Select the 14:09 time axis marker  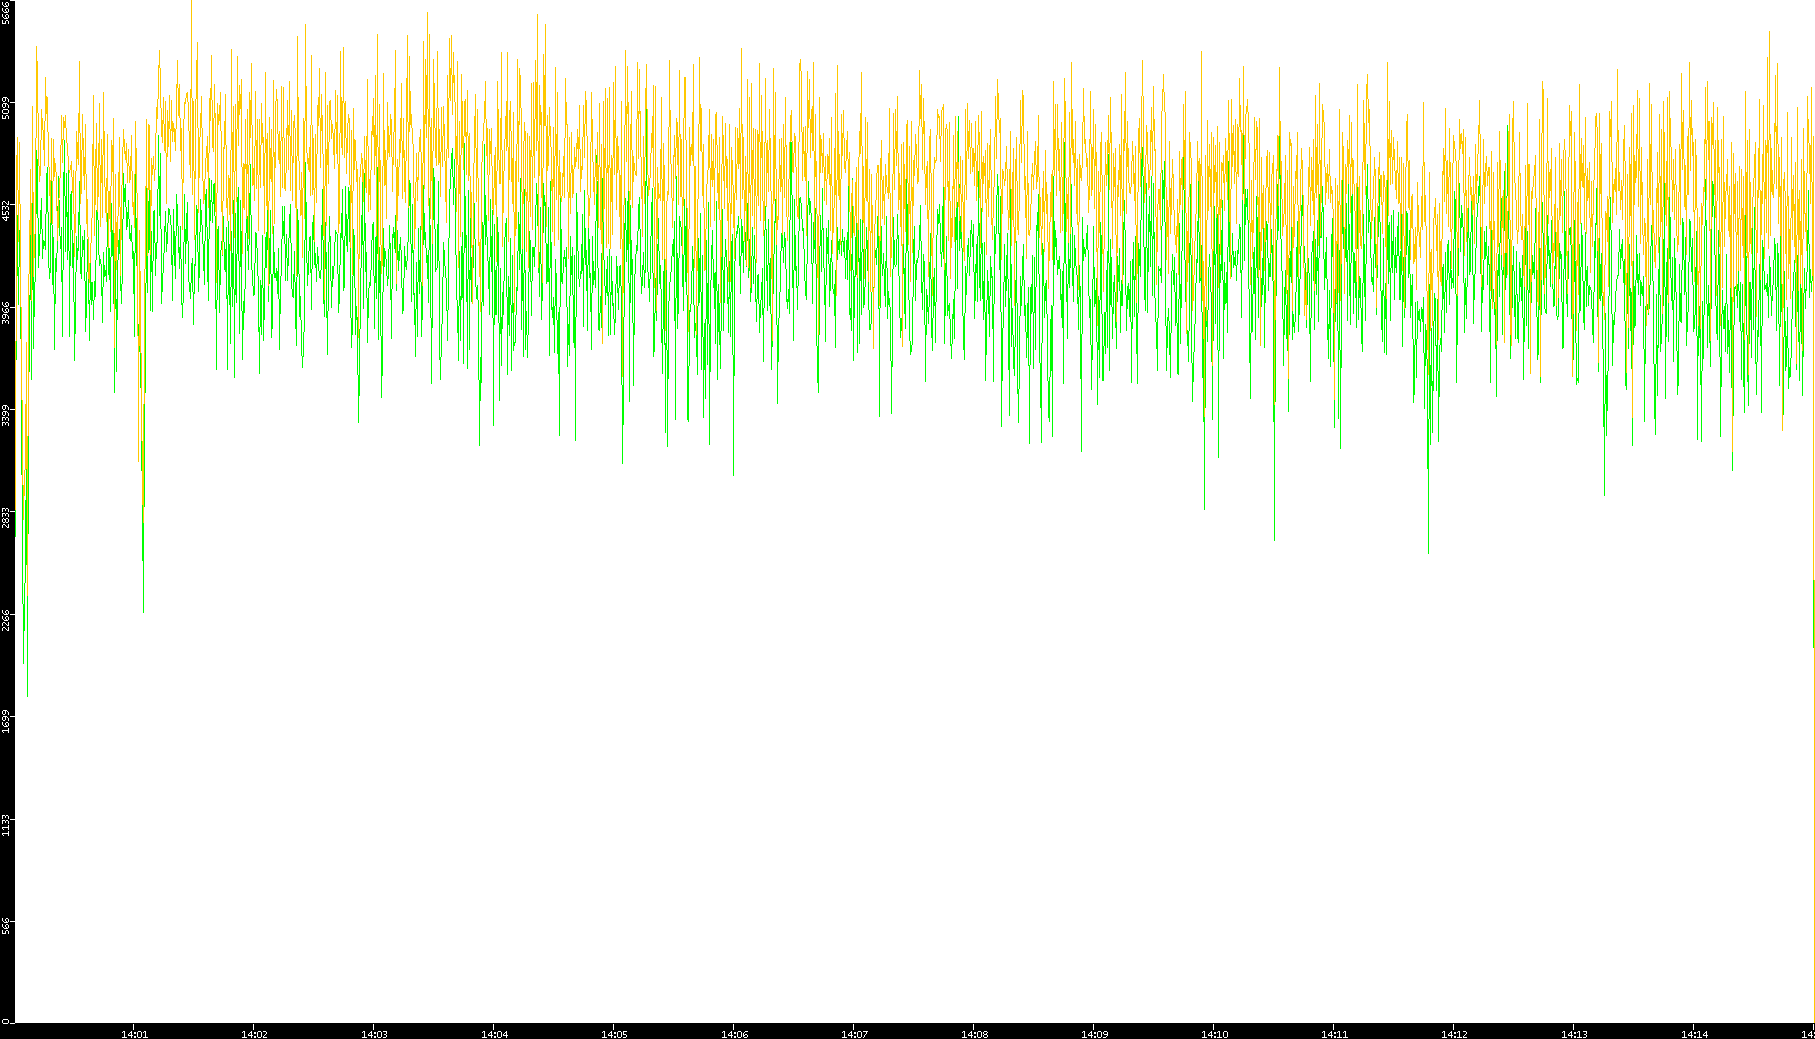pos(1094,1034)
